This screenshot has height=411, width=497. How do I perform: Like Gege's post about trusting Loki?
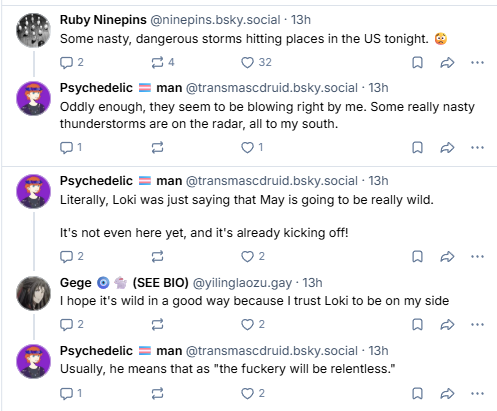coord(253,325)
